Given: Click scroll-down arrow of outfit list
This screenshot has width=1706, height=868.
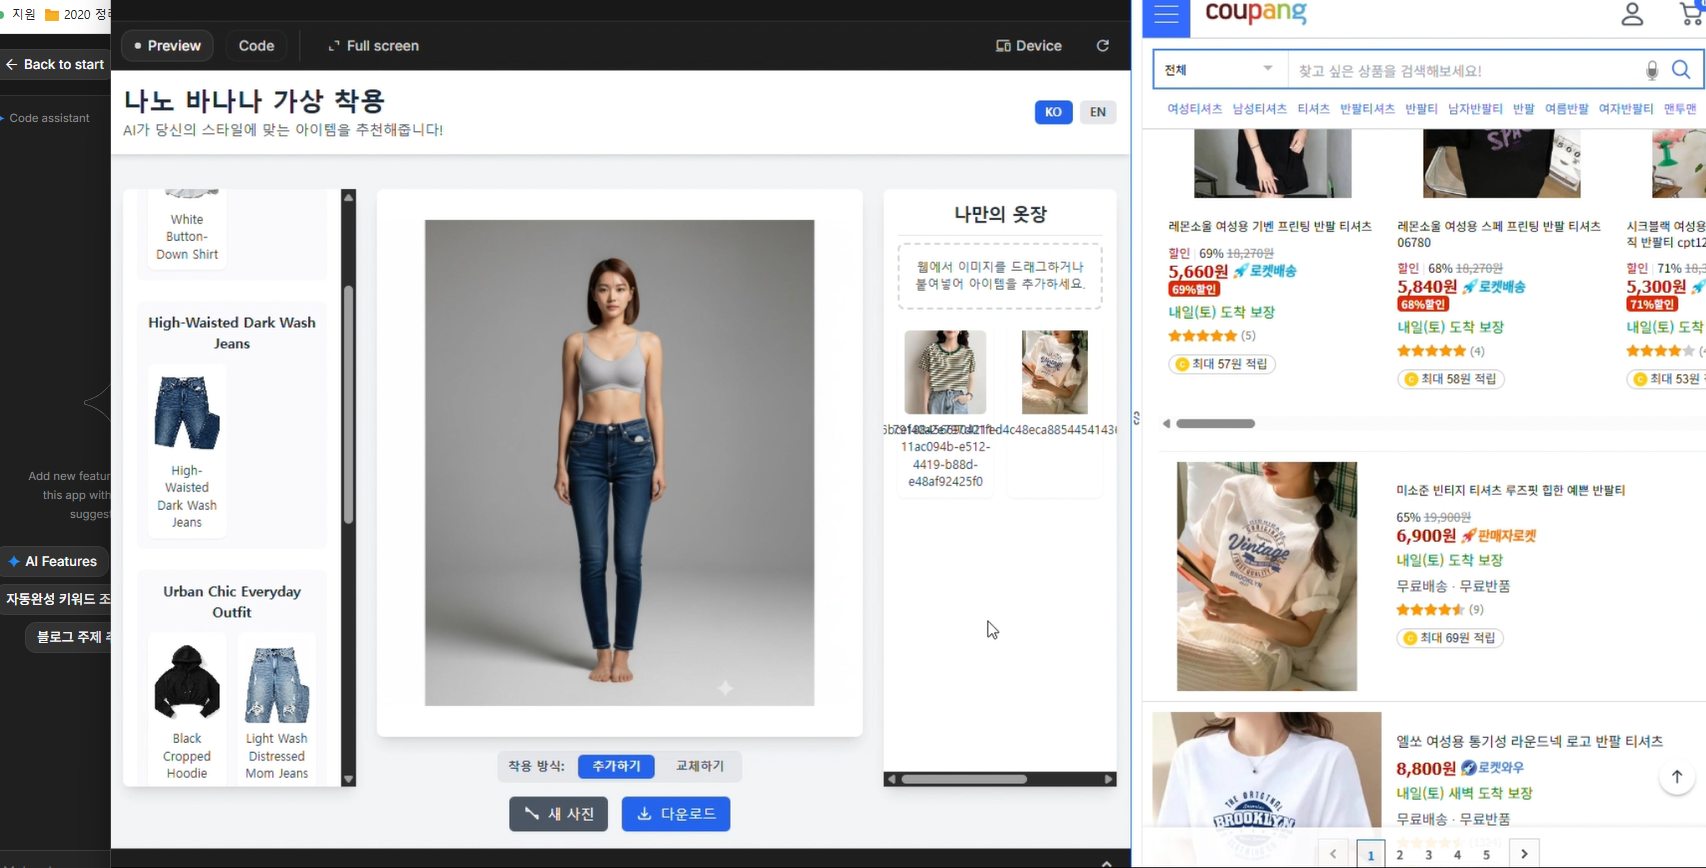Looking at the screenshot, I should (x=348, y=779).
